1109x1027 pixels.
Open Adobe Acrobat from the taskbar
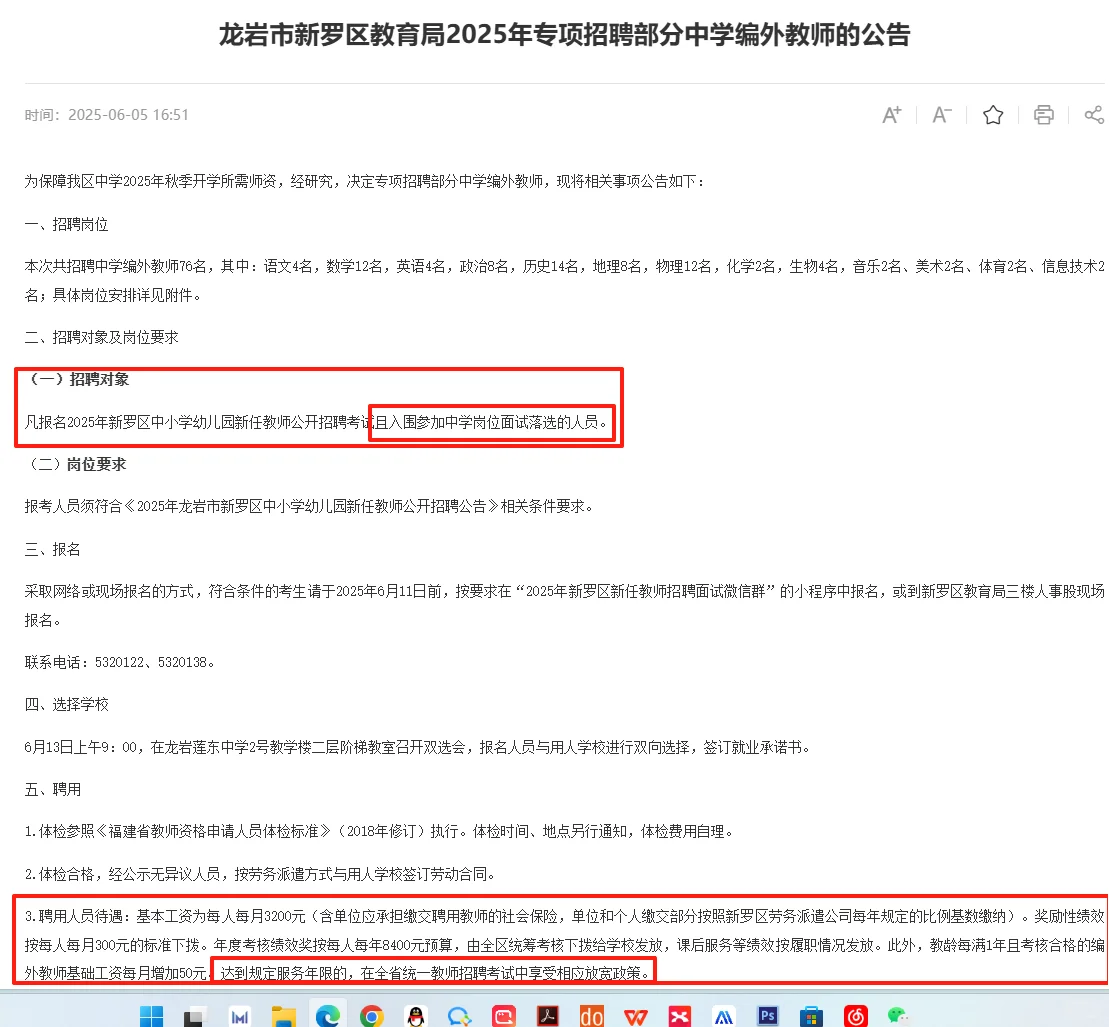coord(547,1015)
